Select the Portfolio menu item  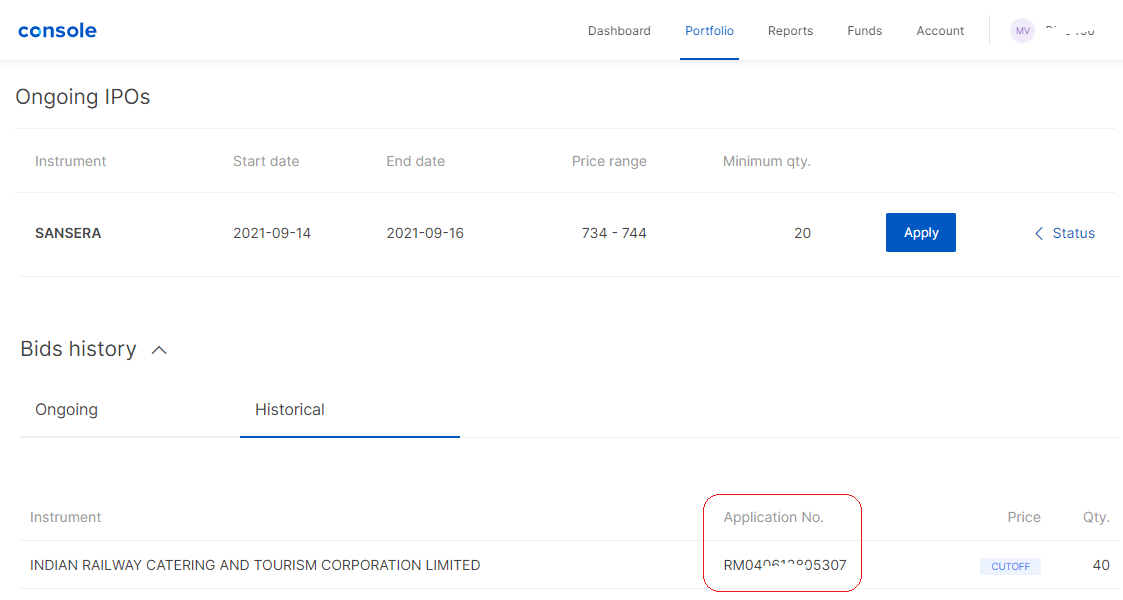[x=709, y=31]
